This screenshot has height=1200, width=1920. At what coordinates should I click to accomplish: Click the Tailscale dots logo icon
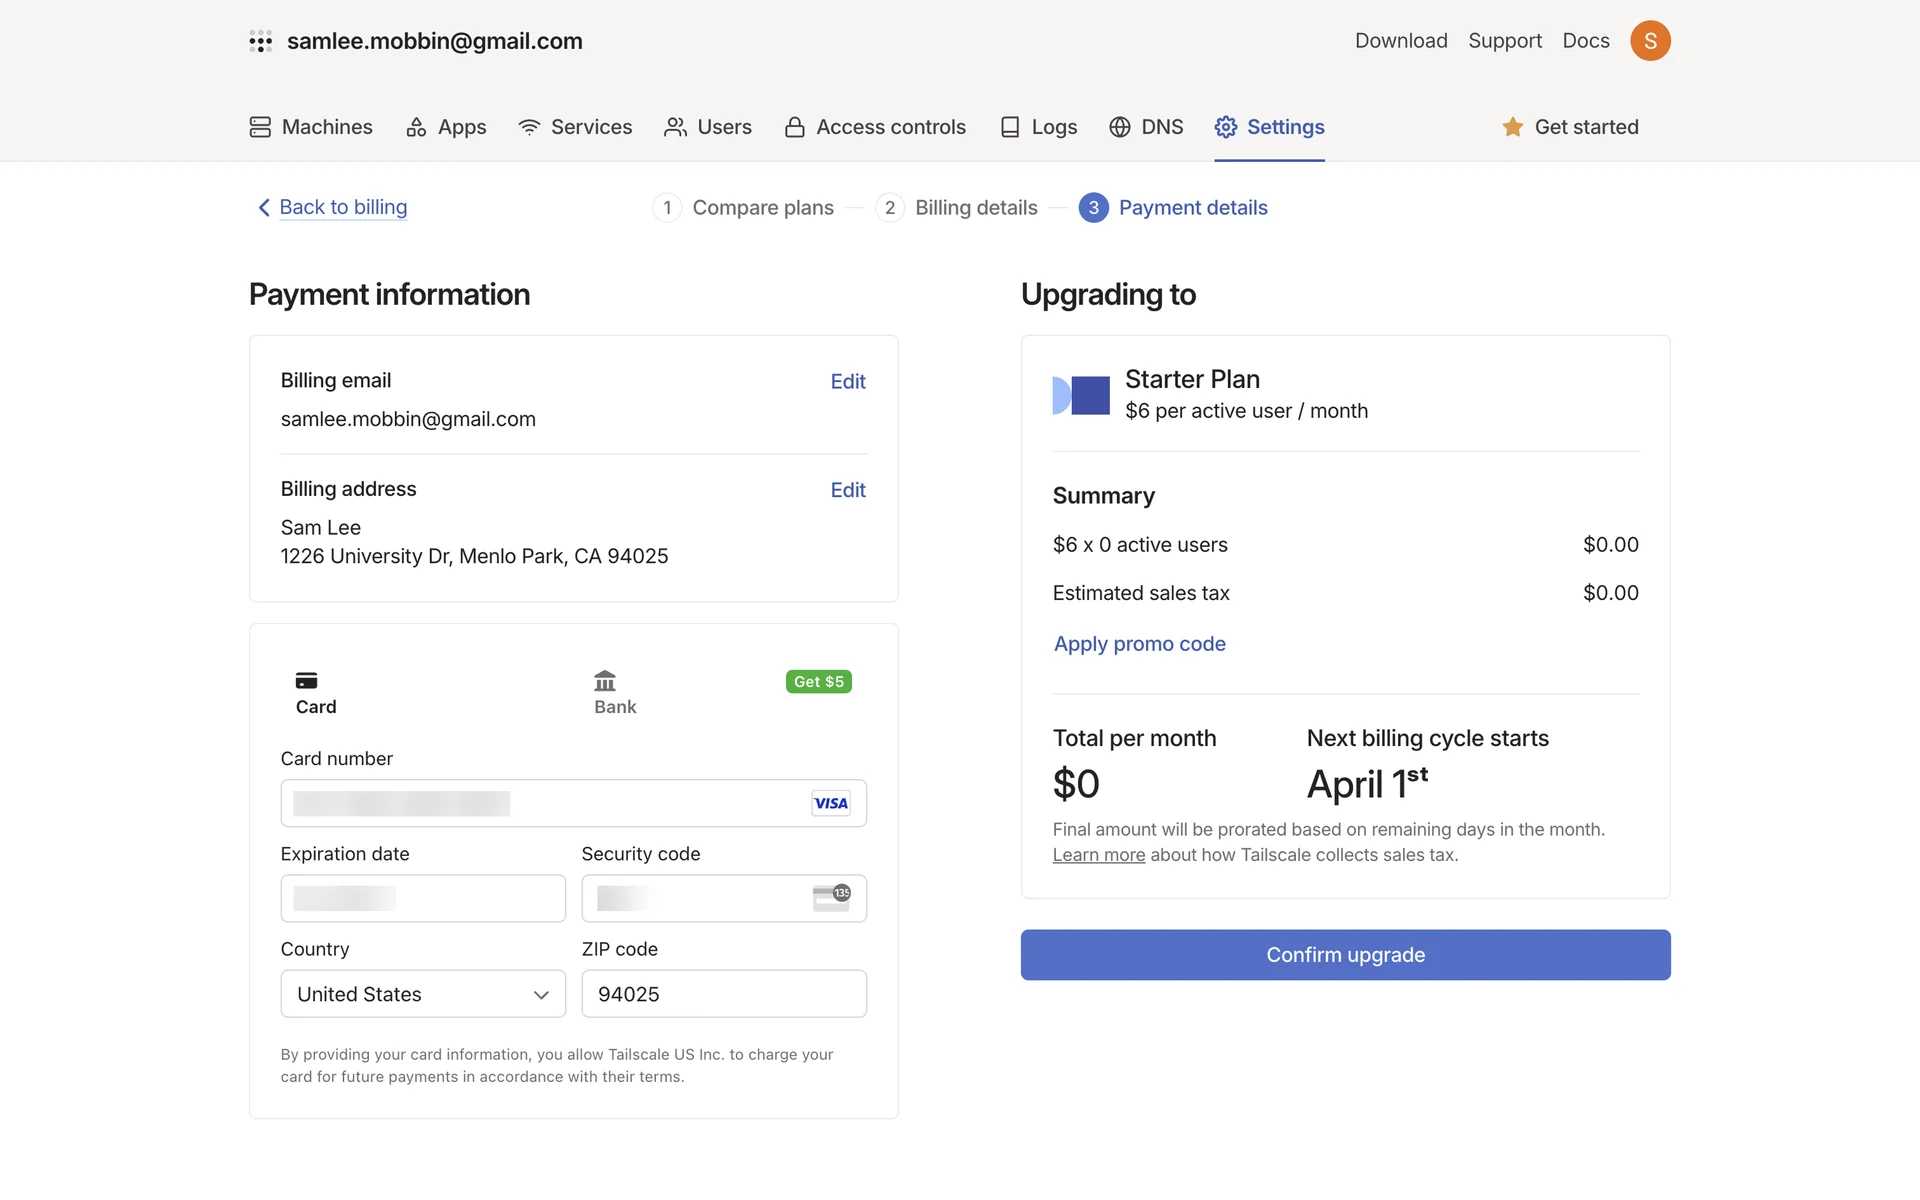point(260,41)
